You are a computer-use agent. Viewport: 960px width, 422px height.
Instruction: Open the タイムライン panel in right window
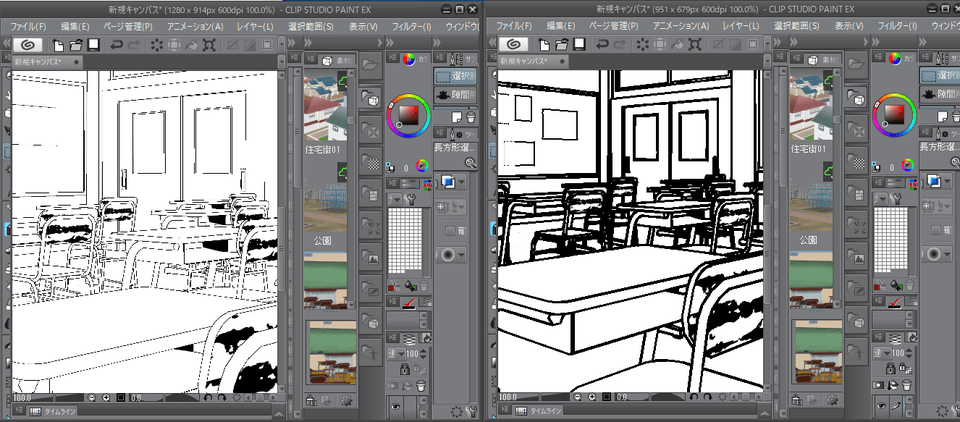545,411
